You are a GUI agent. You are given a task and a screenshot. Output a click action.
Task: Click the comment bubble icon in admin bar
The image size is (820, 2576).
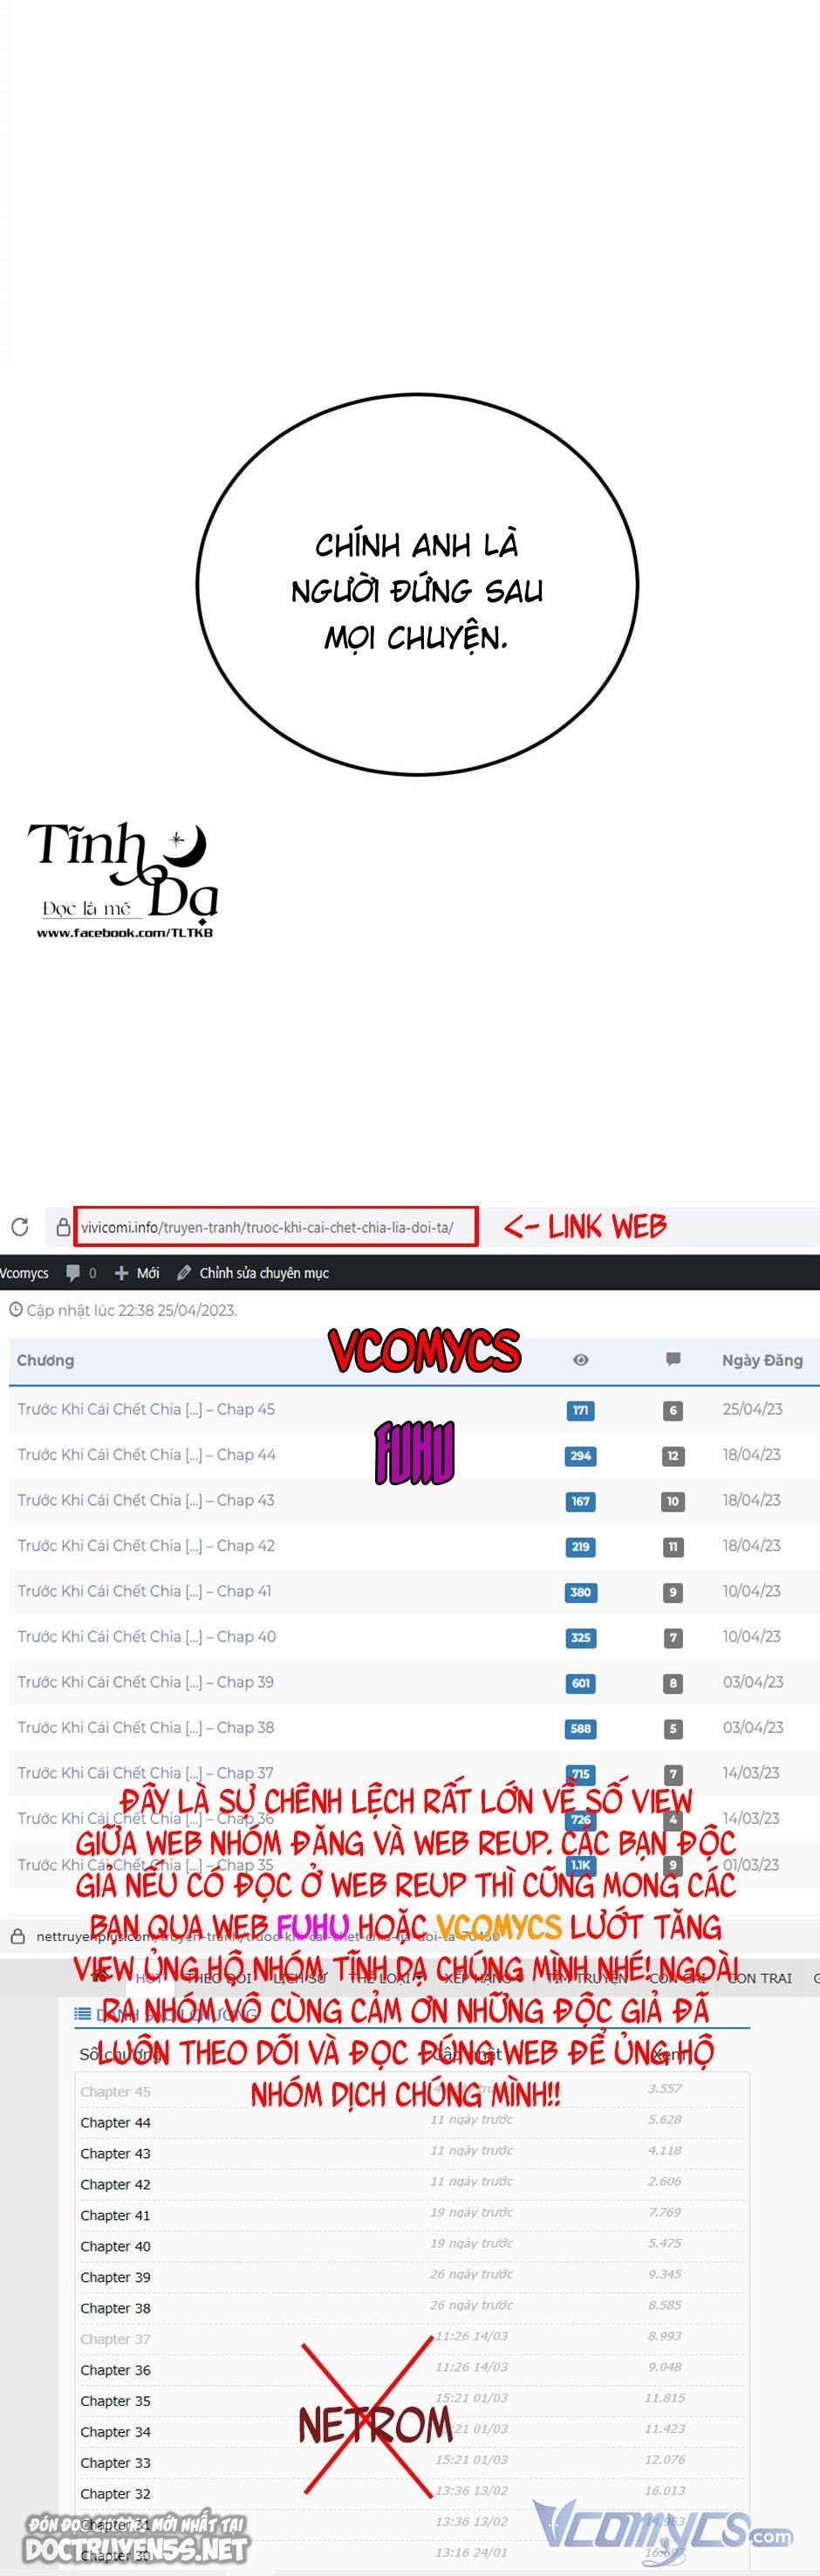pos(73,1273)
